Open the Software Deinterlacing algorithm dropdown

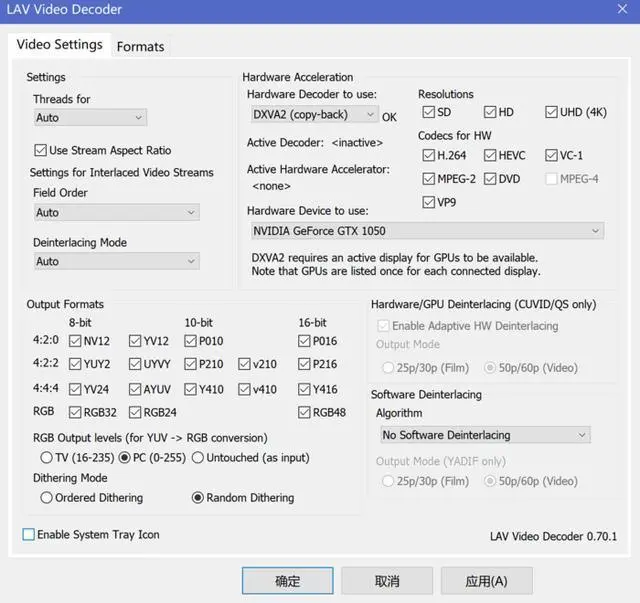485,435
